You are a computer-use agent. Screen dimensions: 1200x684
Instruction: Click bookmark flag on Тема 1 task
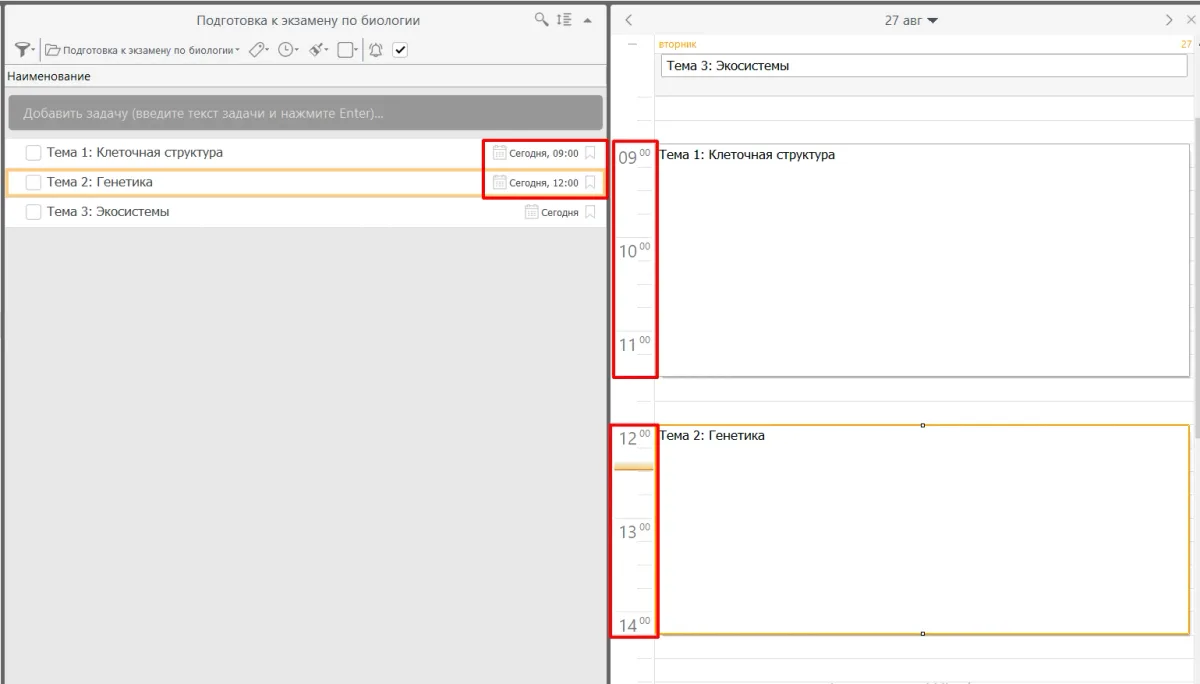click(x=590, y=153)
